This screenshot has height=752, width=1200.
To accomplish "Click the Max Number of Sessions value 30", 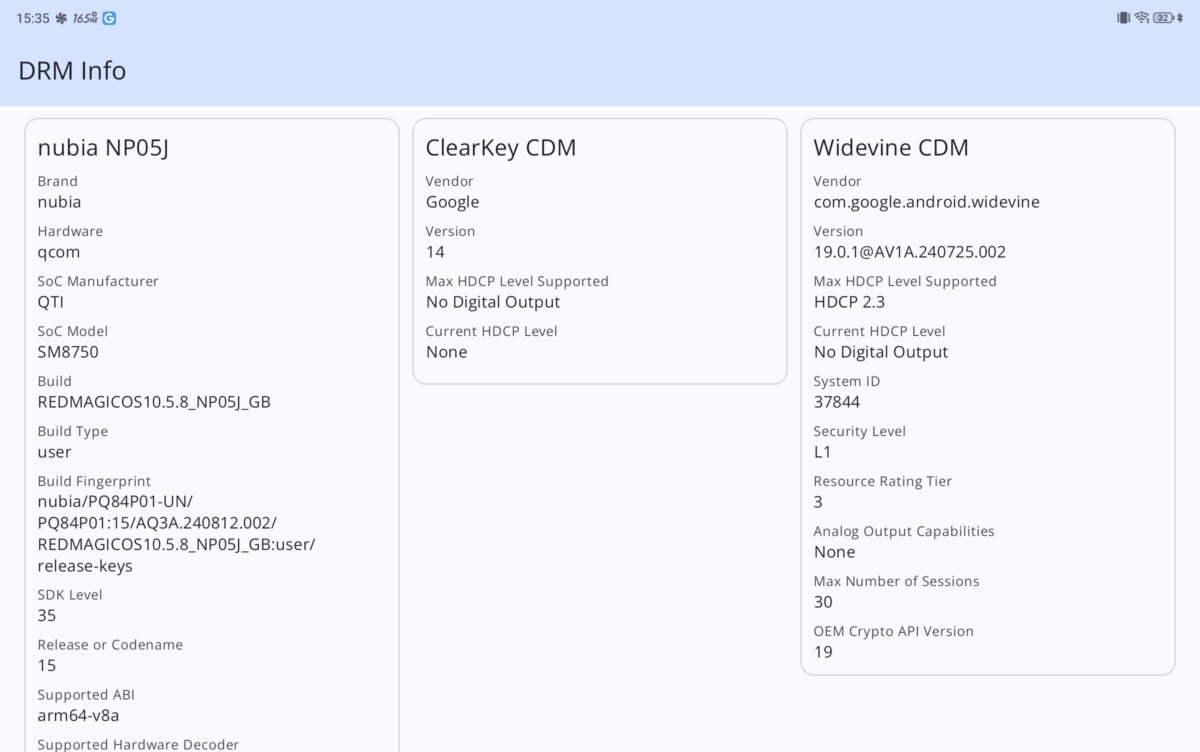I will pos(823,602).
